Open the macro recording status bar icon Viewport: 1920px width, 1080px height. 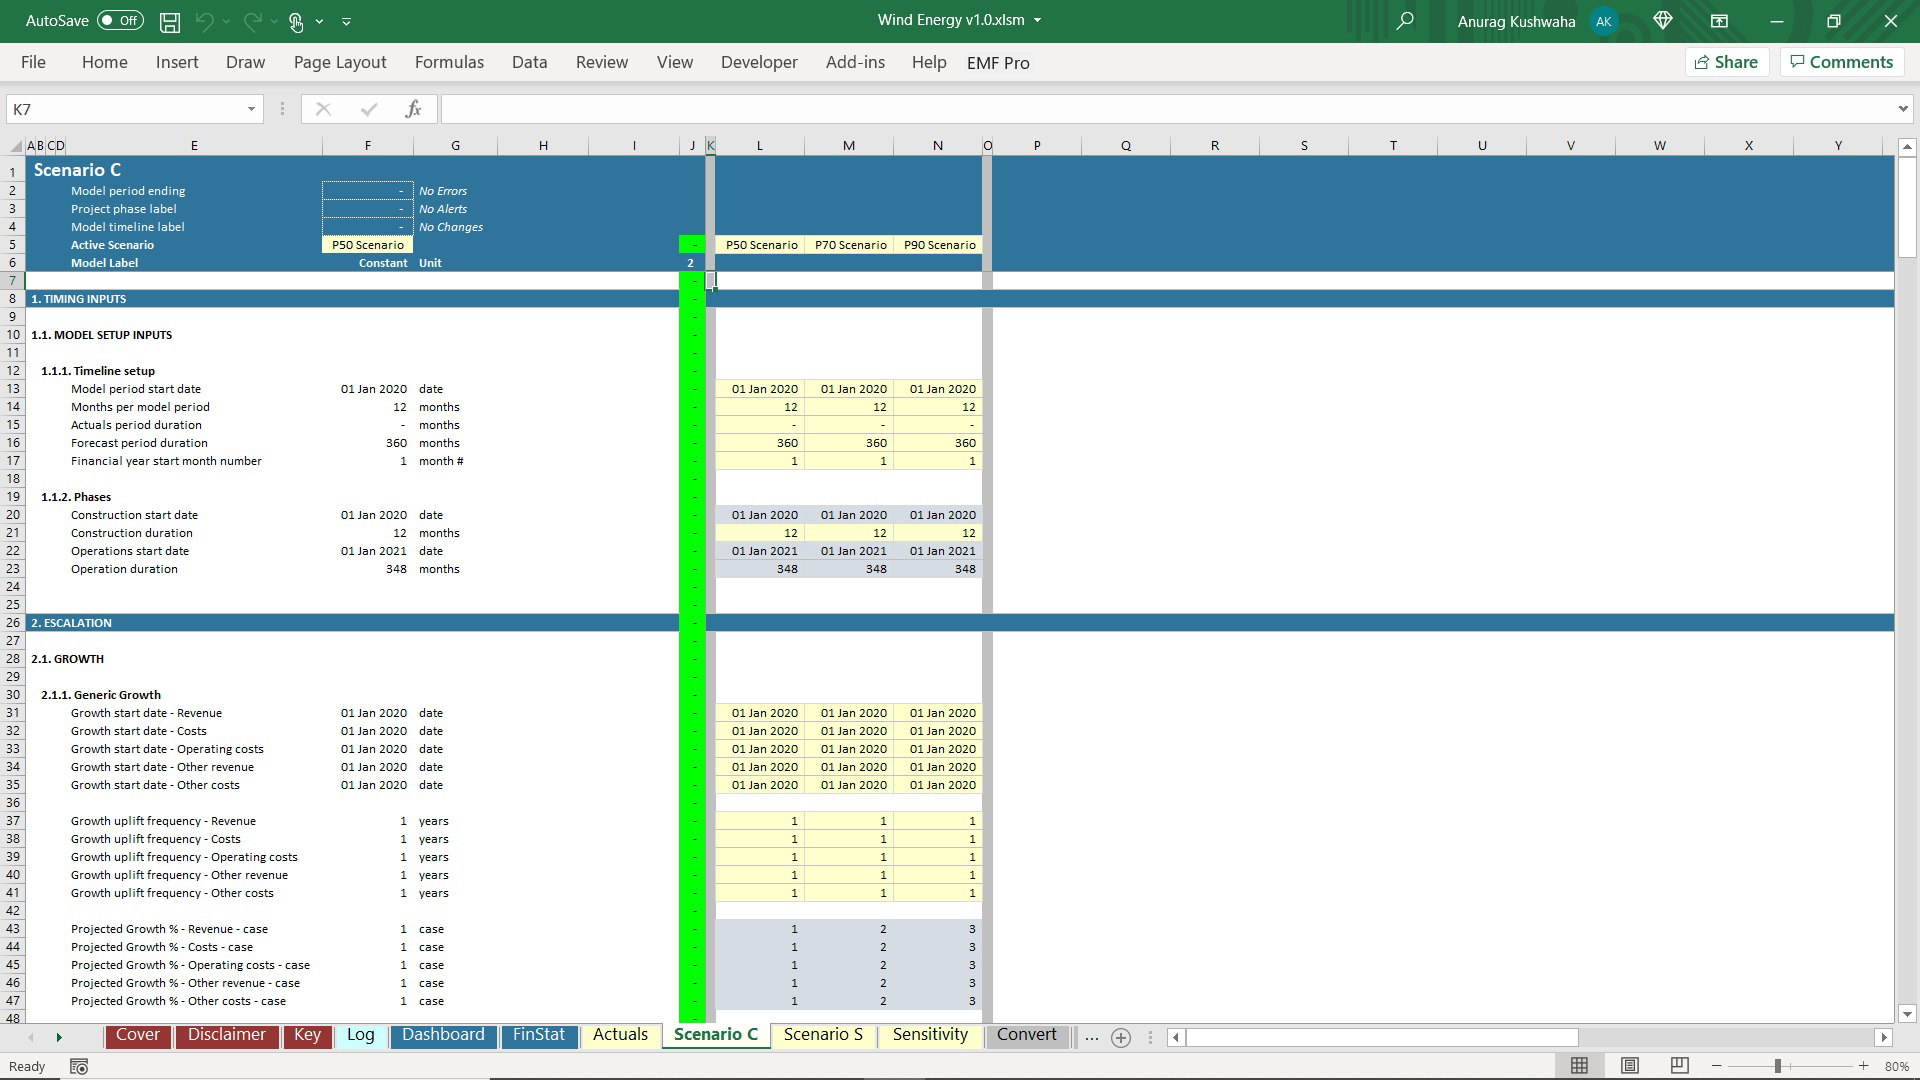tap(79, 1067)
